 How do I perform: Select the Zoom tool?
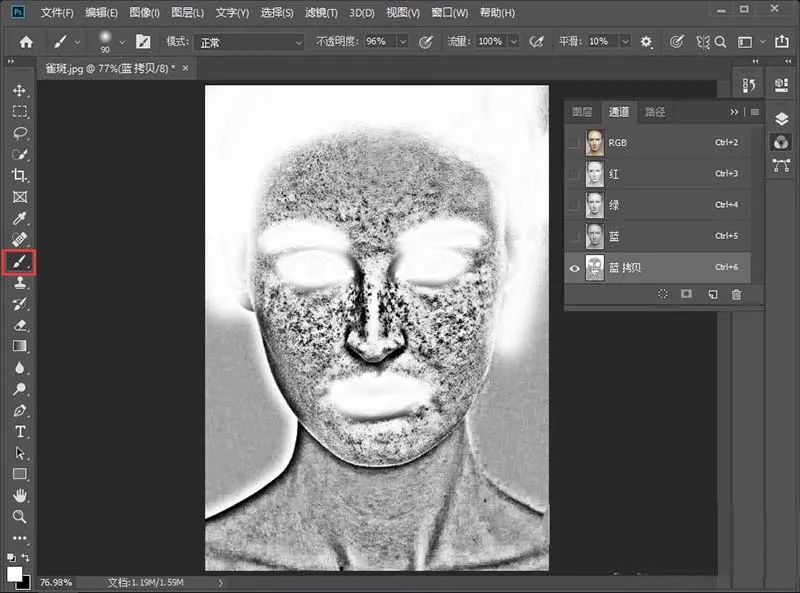19,516
